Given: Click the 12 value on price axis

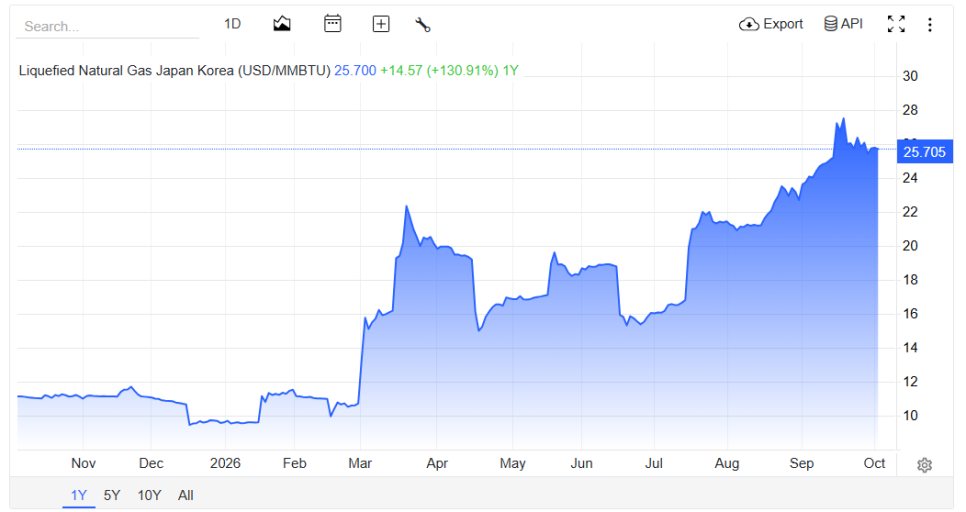Looking at the screenshot, I should [910, 381].
